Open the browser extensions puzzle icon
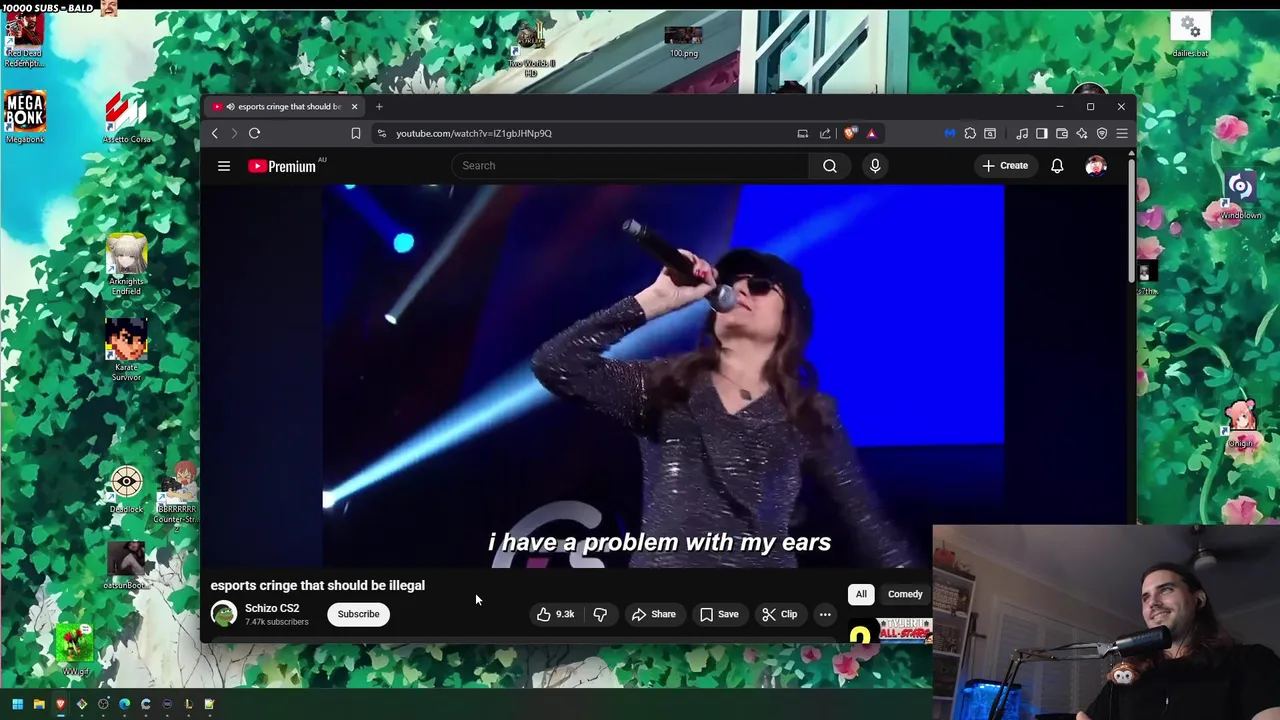Viewport: 1280px width, 720px height. click(x=970, y=133)
